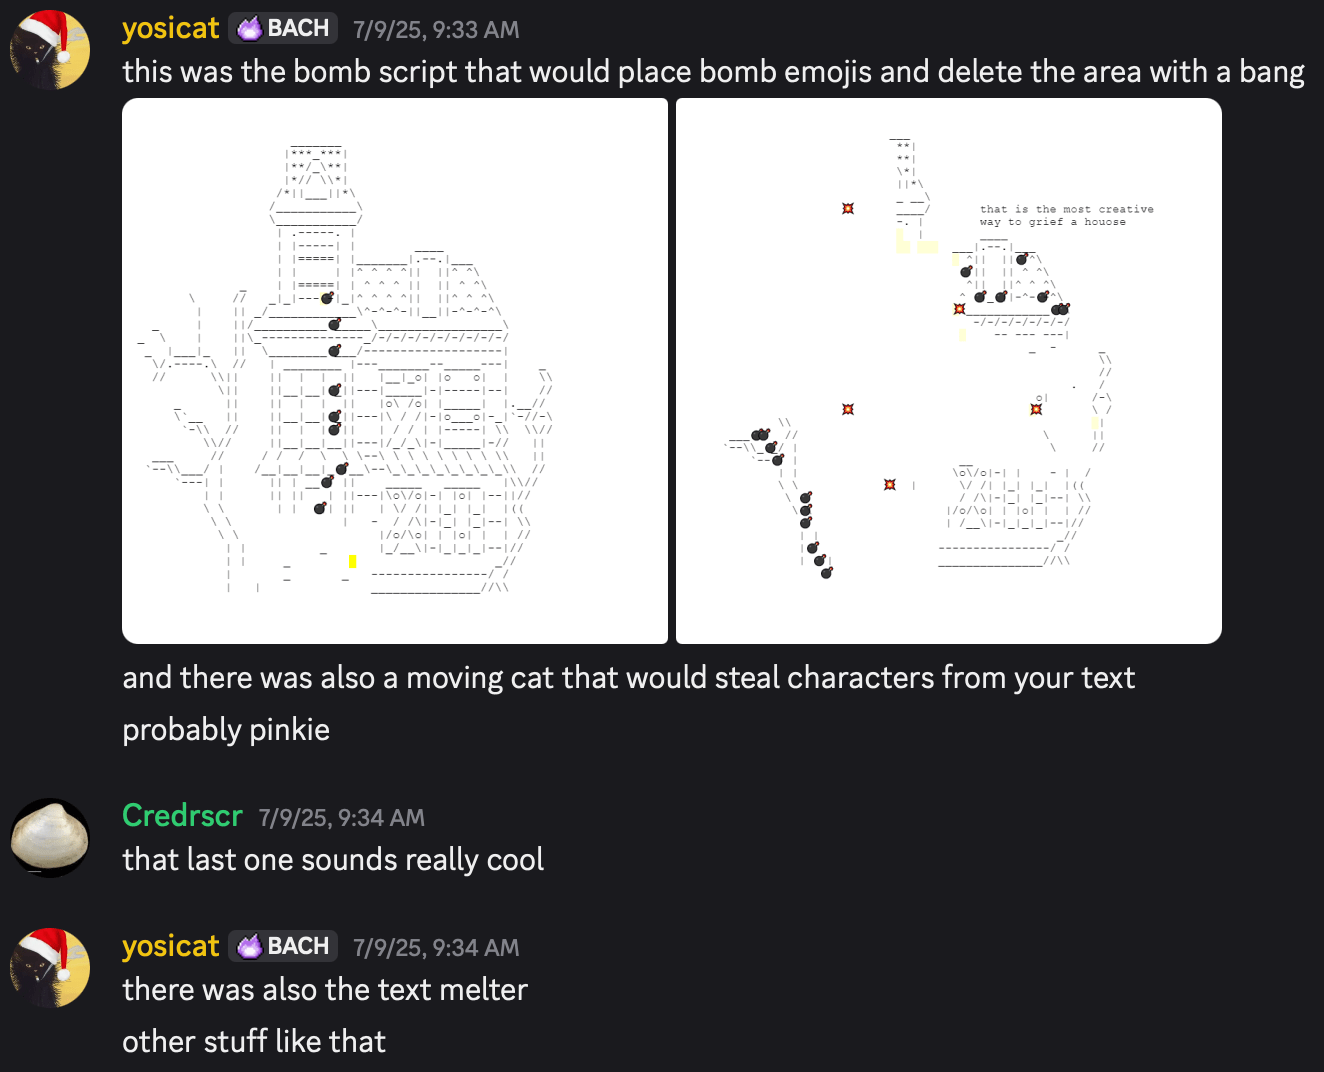This screenshot has width=1324, height=1072.
Task: Click the 7/9/25, 9:33 AM timestamp
Action: click(436, 30)
